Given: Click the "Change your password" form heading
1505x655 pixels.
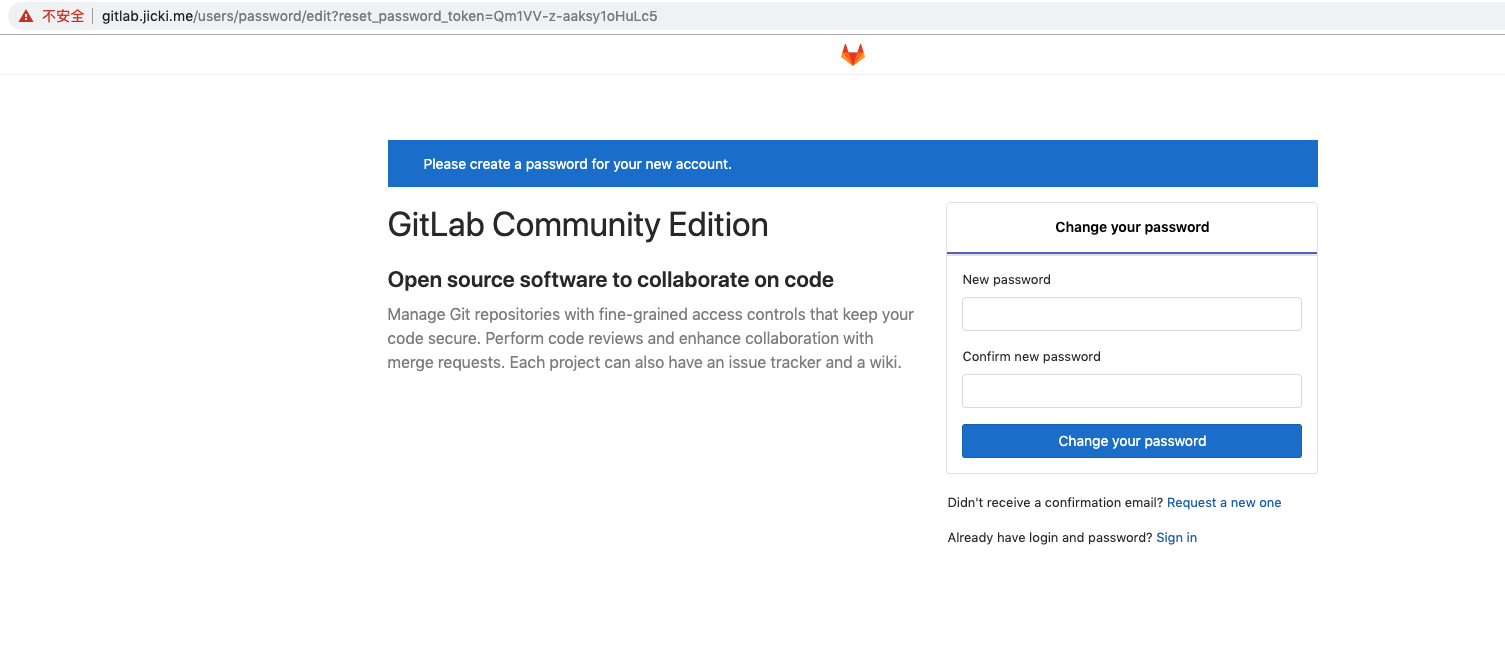Looking at the screenshot, I should [1131, 227].
